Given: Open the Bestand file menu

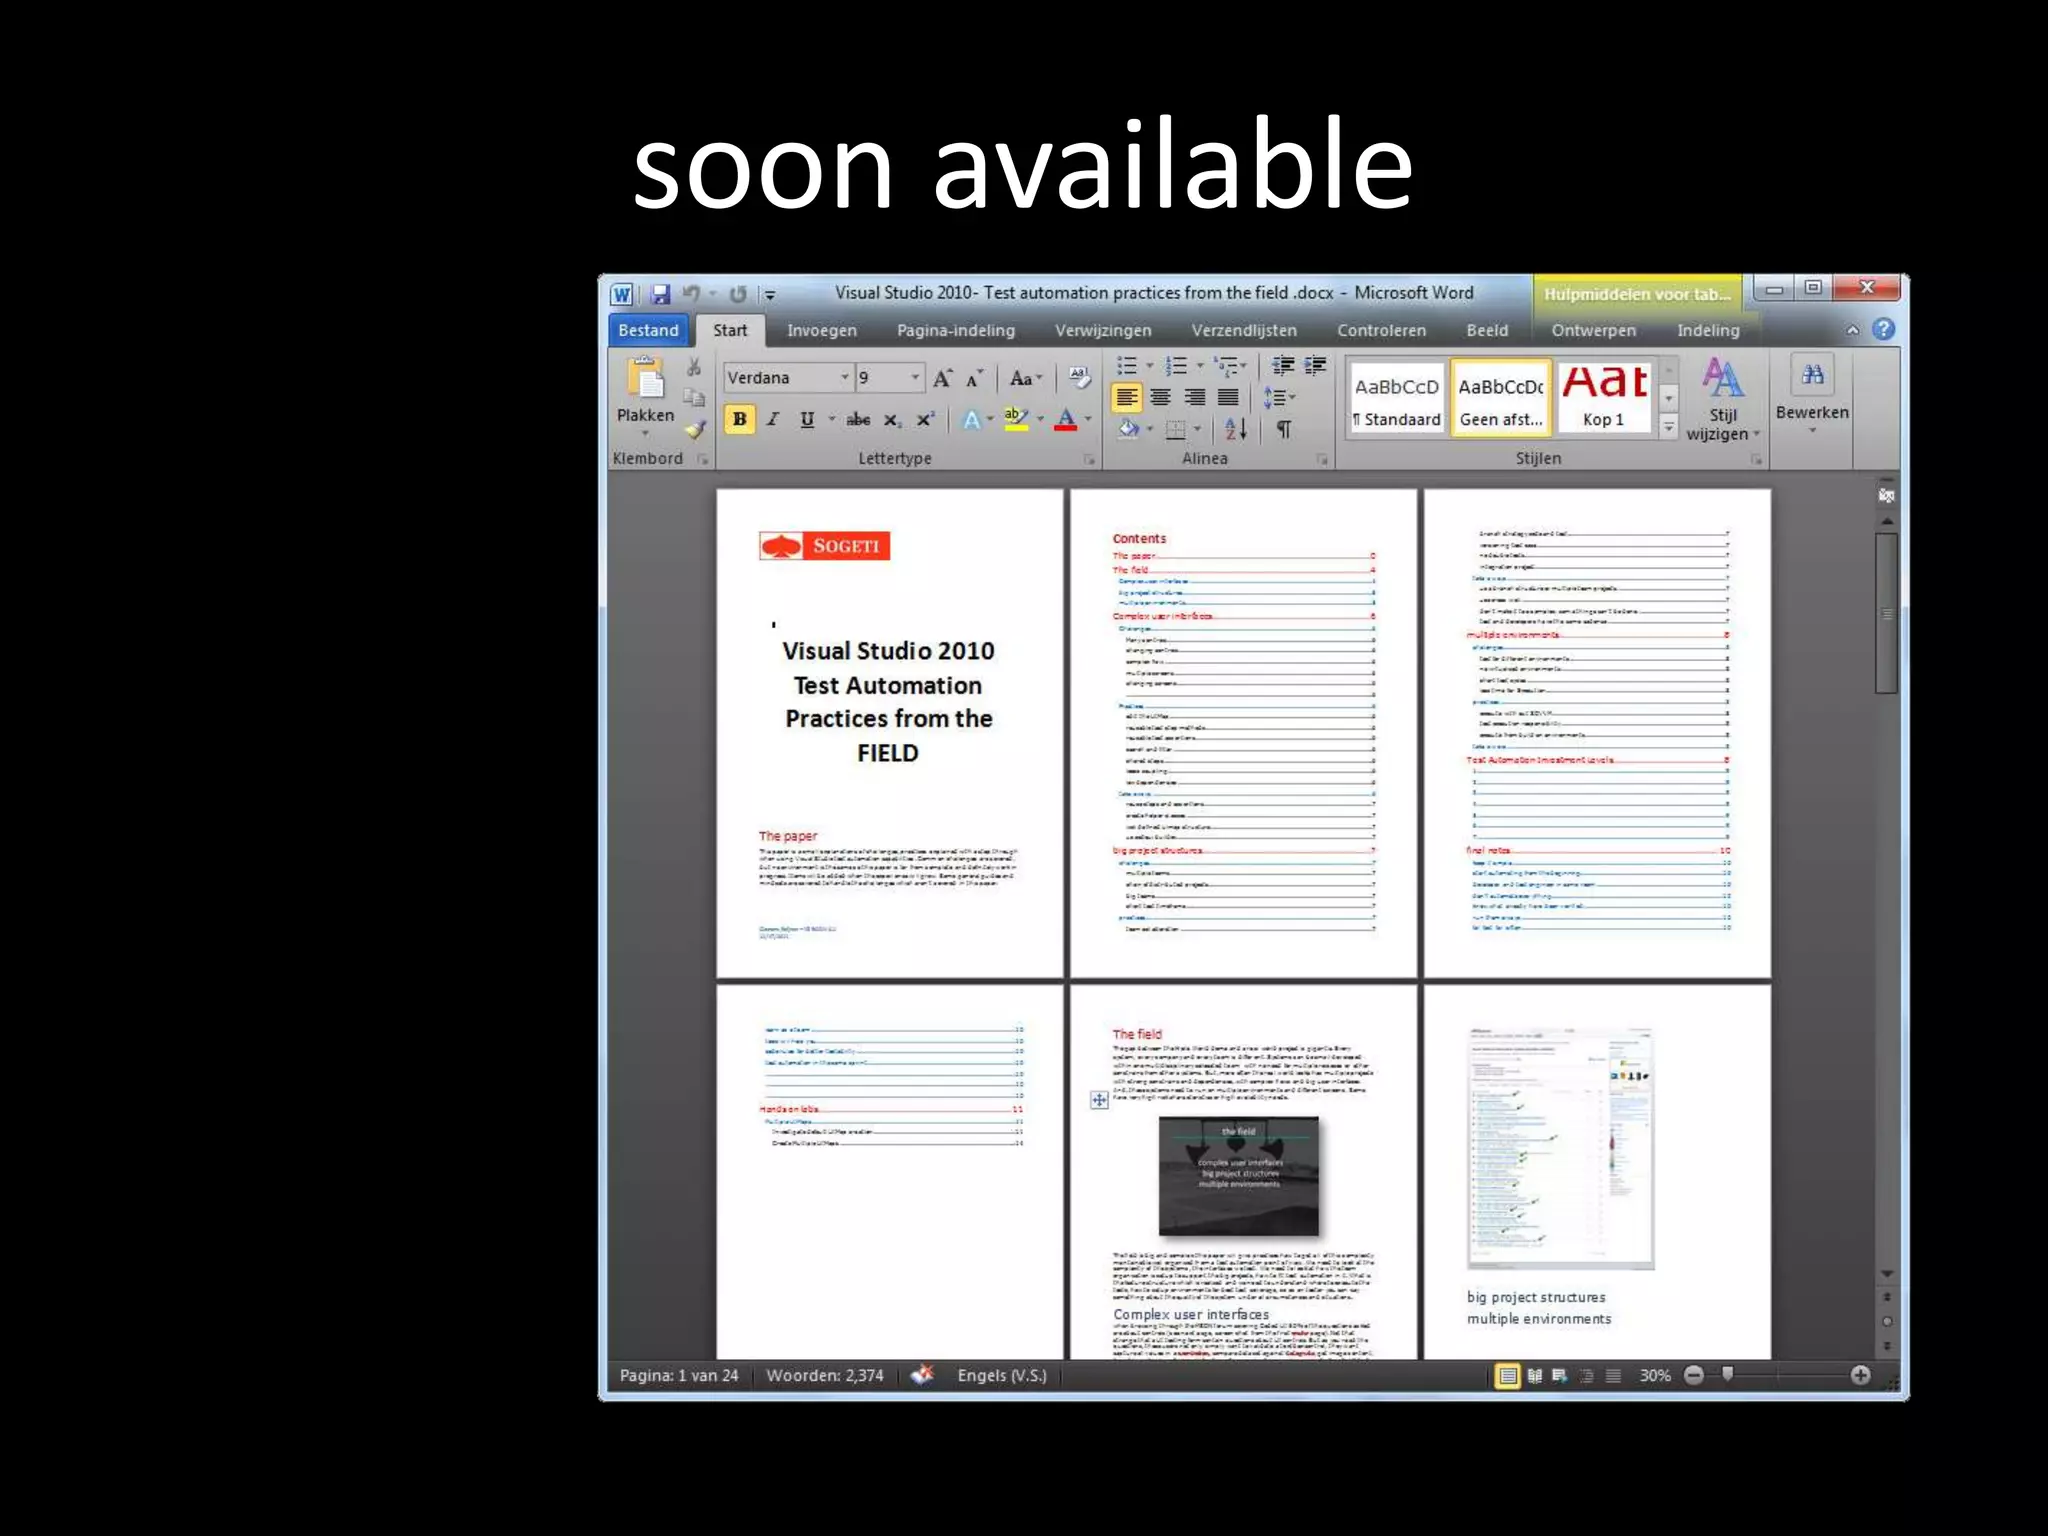Looking at the screenshot, I should coord(648,331).
